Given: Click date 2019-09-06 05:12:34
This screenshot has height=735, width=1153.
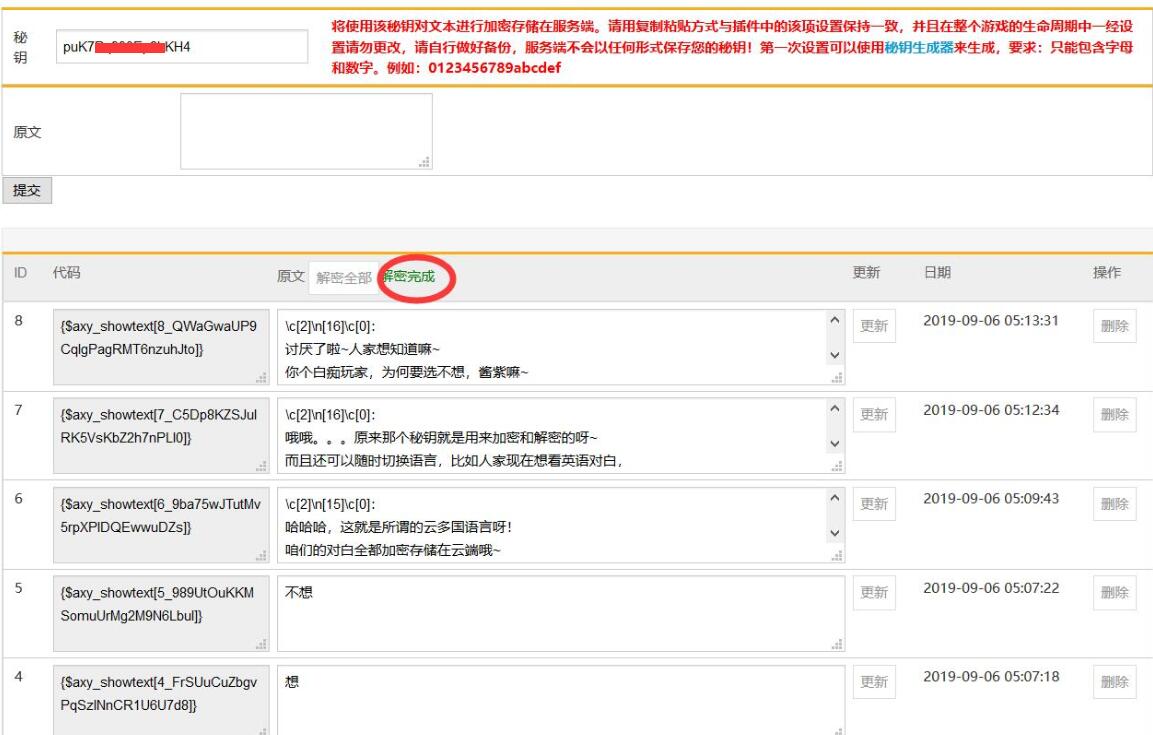Looking at the screenshot, I should point(990,410).
